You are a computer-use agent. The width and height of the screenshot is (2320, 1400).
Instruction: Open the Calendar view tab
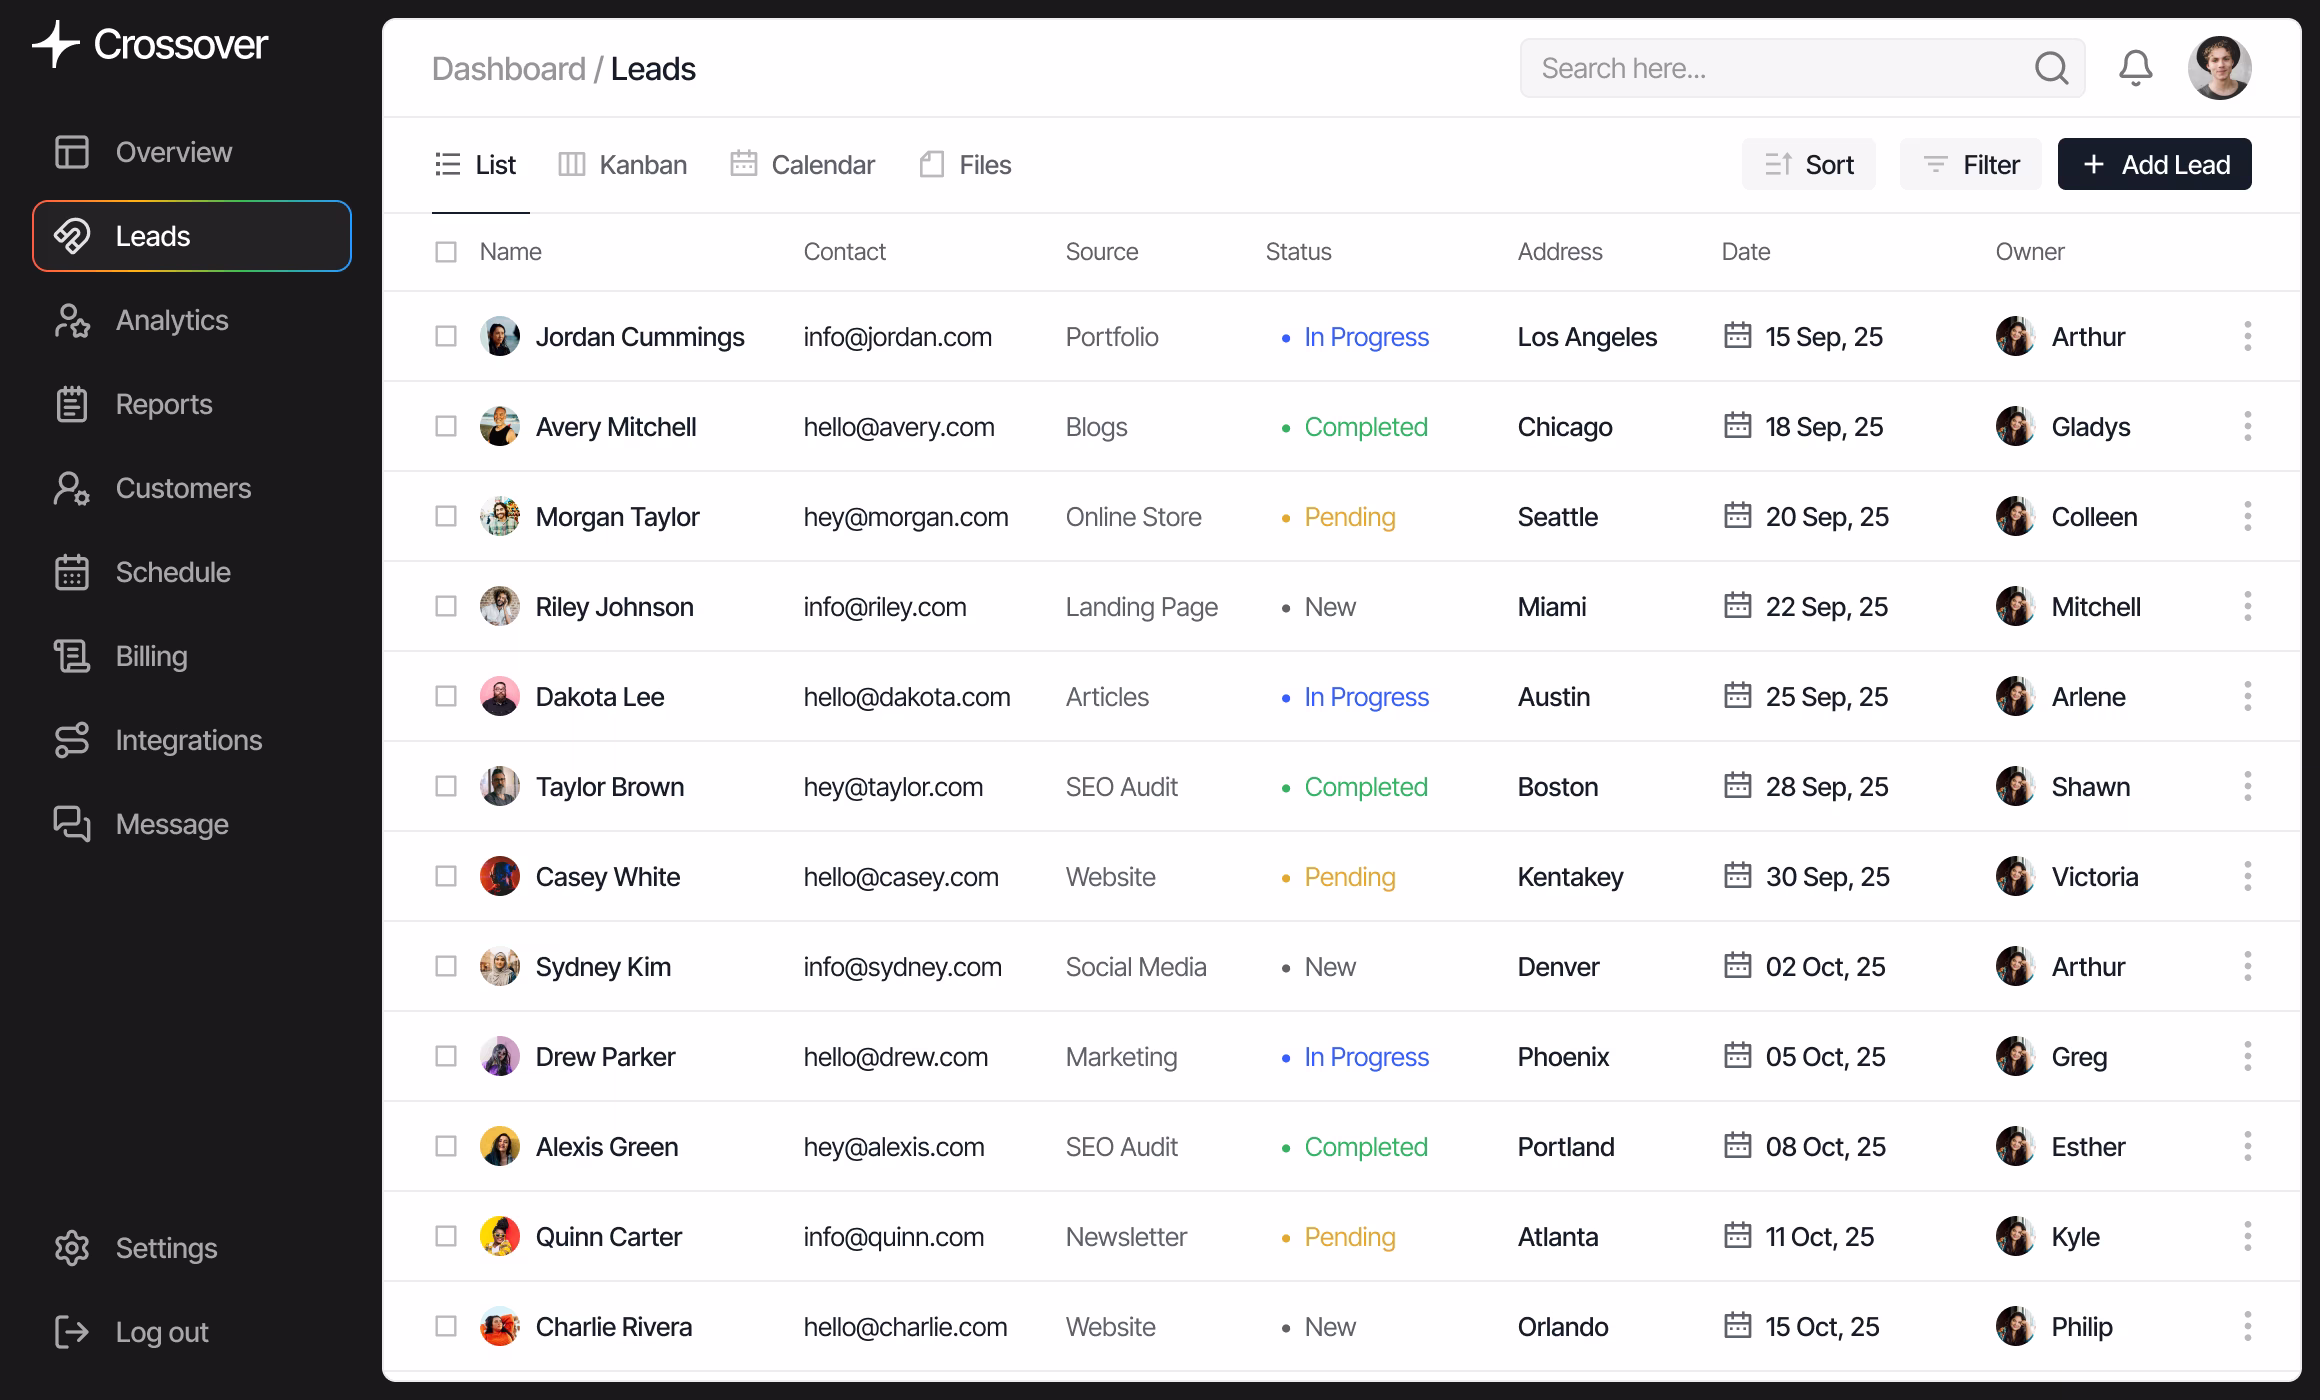tap(801, 164)
